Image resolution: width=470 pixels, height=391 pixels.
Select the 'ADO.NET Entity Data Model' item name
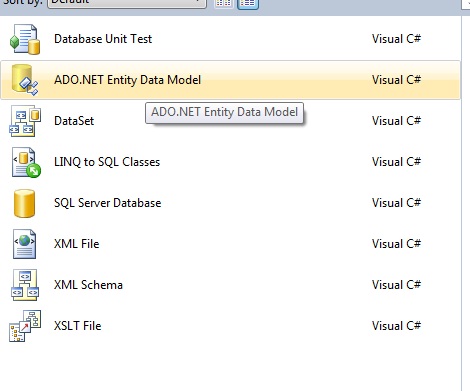128,80
